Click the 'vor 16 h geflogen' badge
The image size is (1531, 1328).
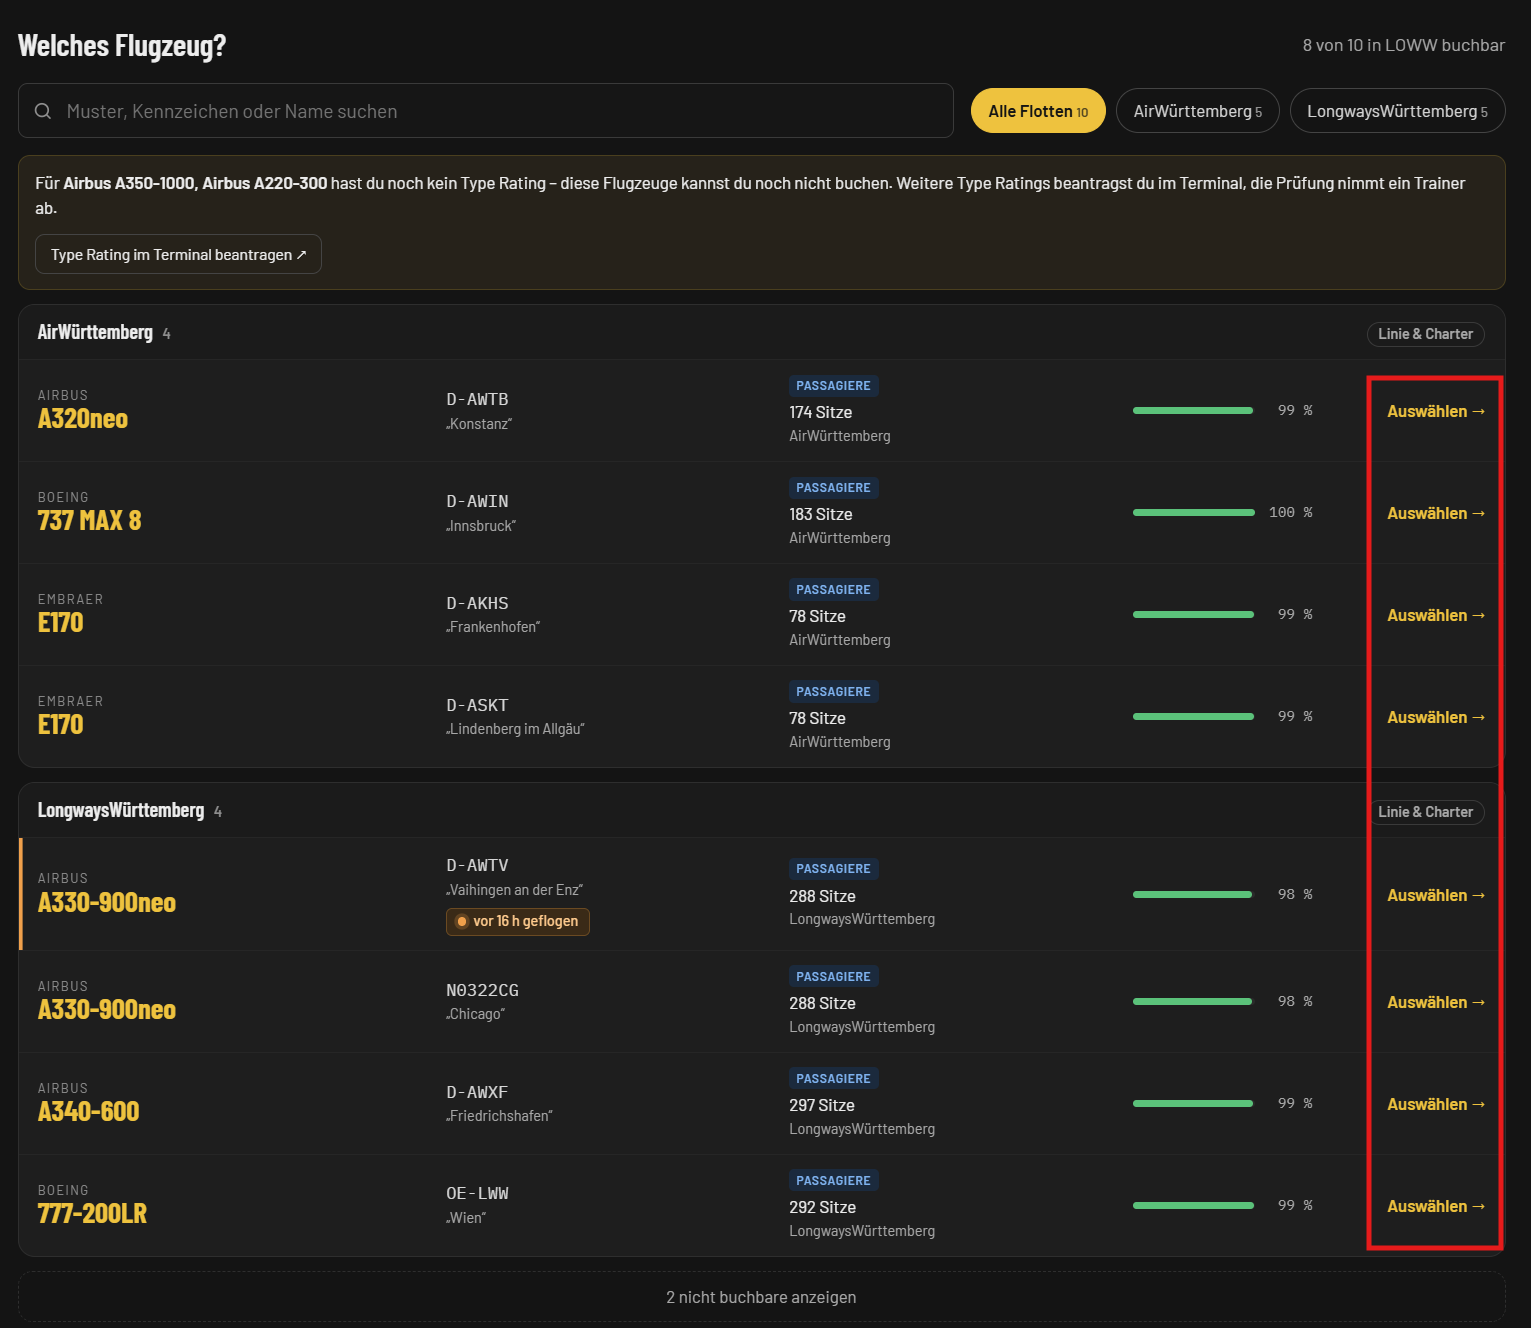518,921
